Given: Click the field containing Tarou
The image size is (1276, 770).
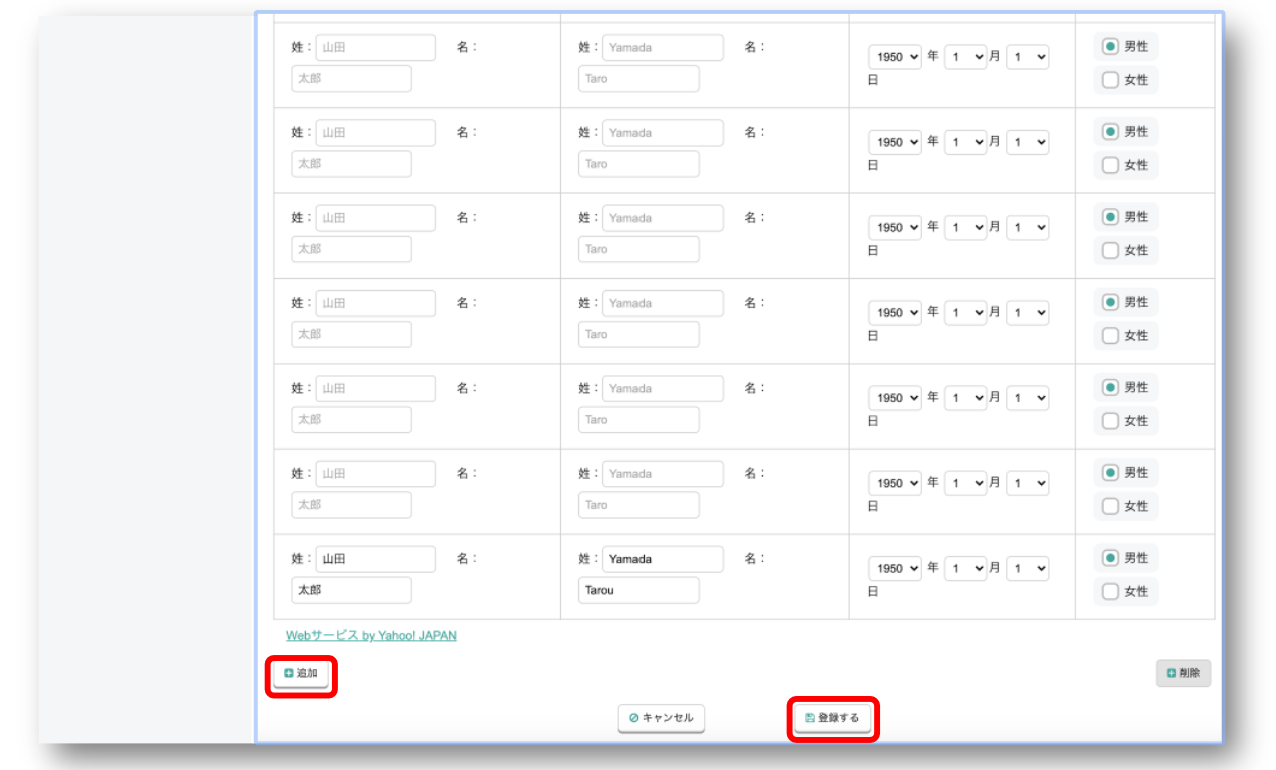Looking at the screenshot, I should (638, 590).
